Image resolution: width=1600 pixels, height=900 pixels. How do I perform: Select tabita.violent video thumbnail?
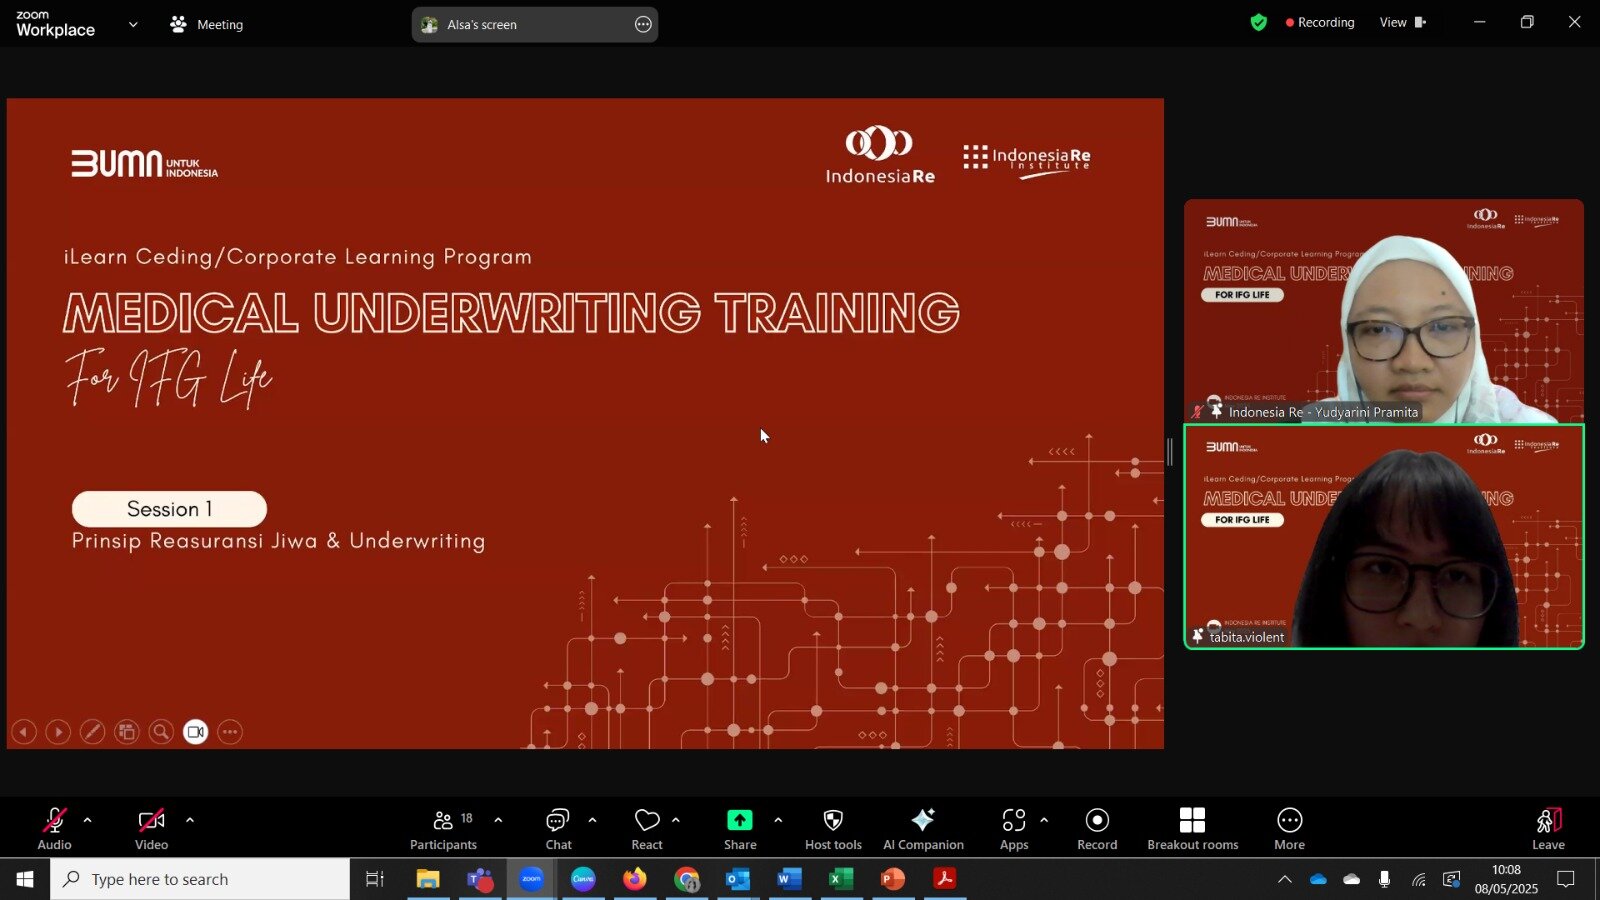pyautogui.click(x=1384, y=537)
